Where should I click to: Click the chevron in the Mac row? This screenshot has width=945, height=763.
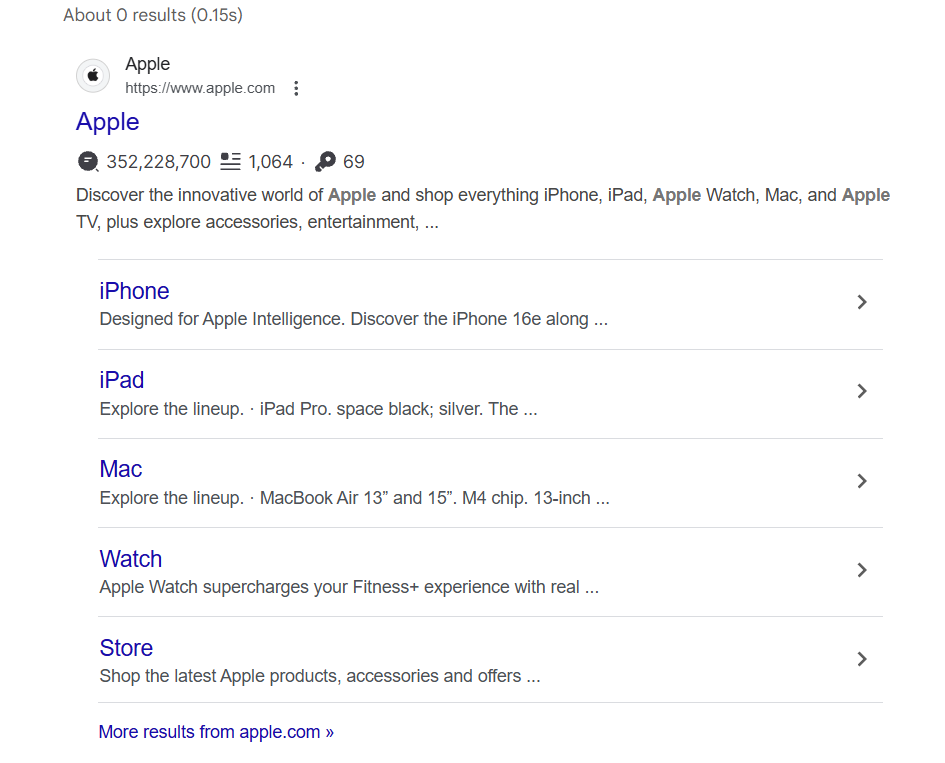862,481
